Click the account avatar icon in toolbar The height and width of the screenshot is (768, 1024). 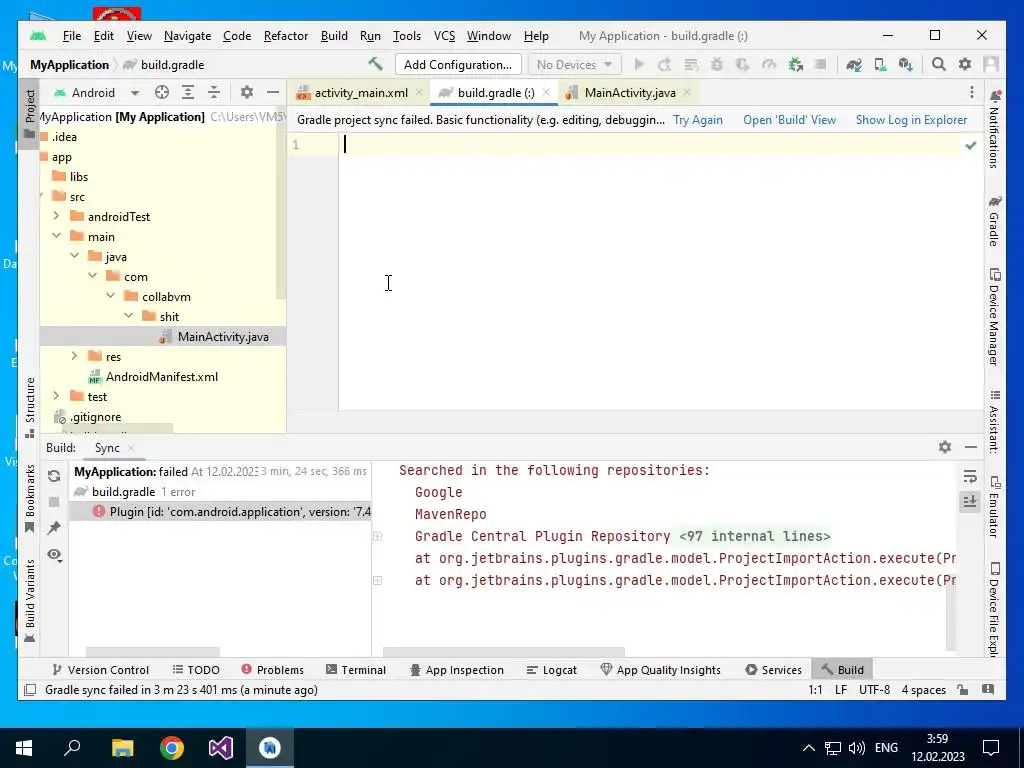pos(991,64)
